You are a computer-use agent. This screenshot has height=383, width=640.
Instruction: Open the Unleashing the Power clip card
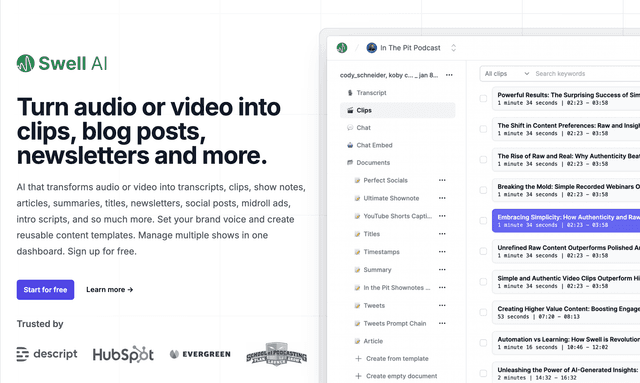click(566, 372)
